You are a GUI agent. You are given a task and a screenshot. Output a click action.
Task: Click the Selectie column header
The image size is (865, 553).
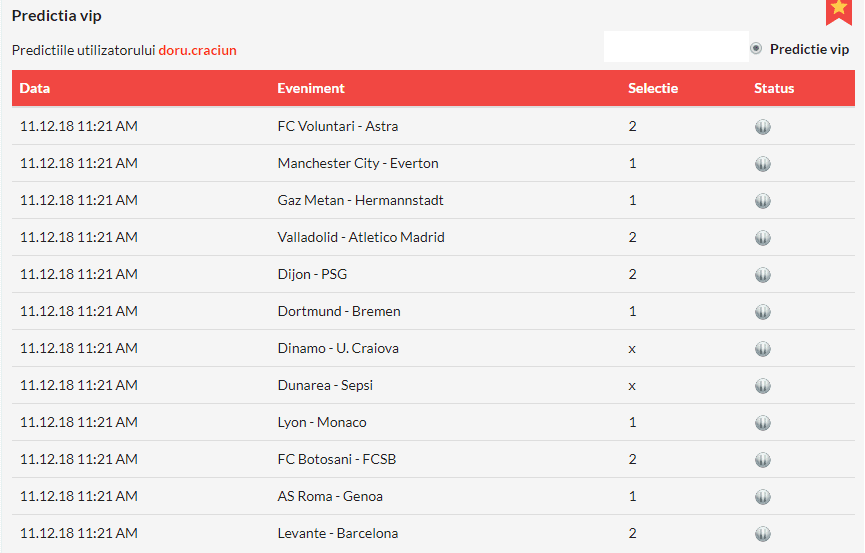coord(653,88)
